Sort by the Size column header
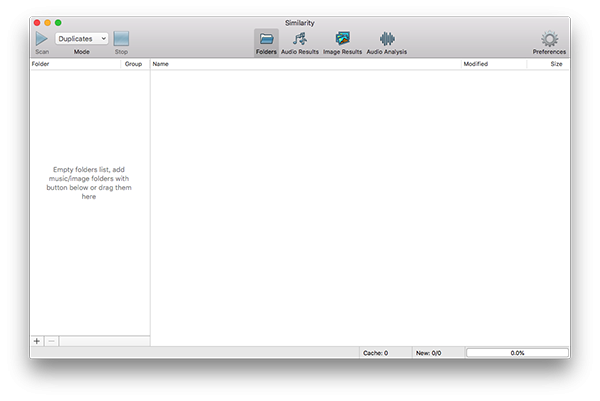 pyautogui.click(x=548, y=64)
